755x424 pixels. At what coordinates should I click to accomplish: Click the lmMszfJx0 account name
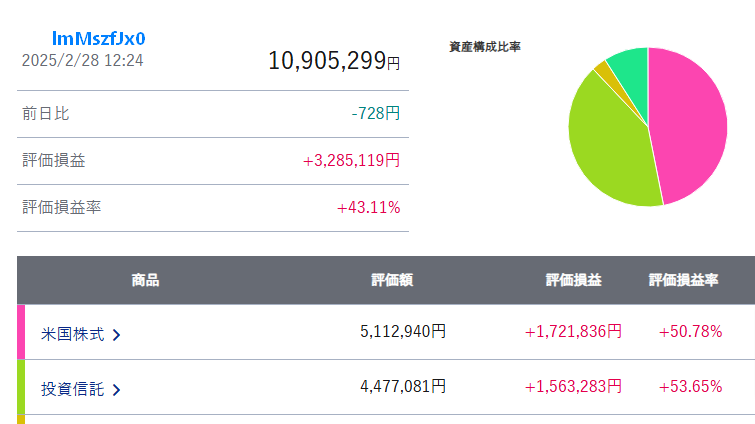[99, 39]
